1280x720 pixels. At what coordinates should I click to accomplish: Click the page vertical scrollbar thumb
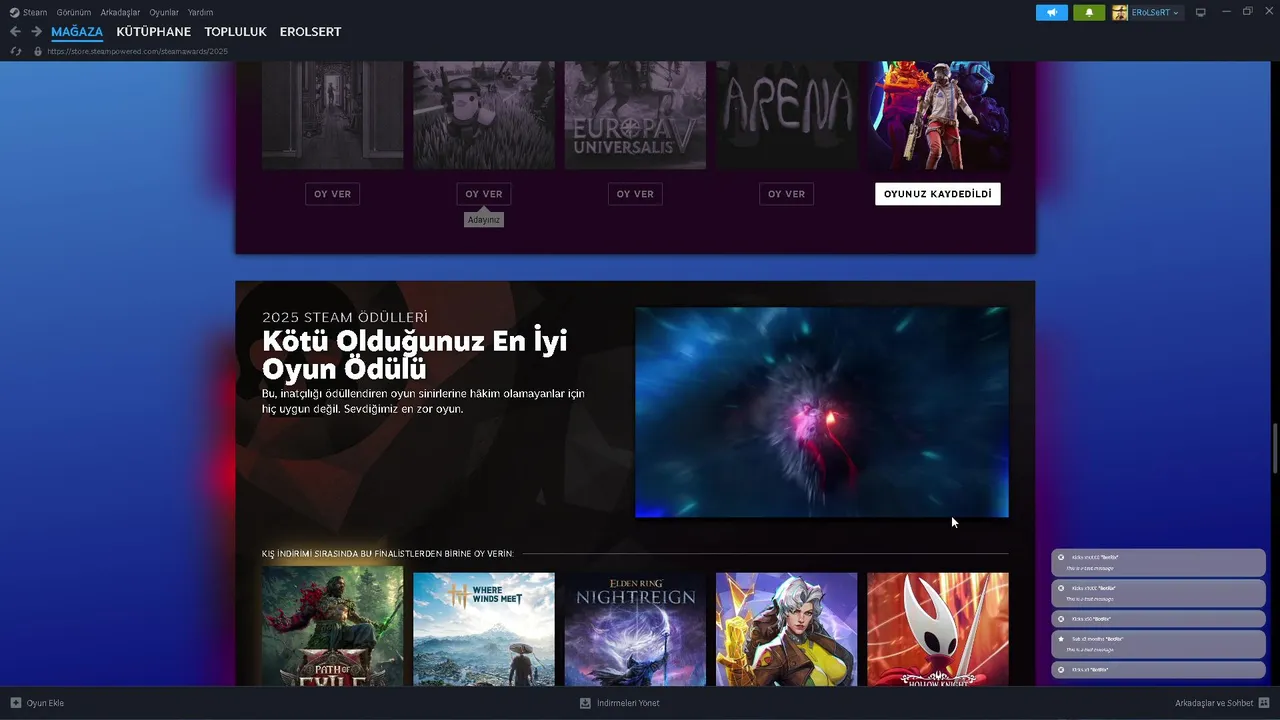click(x=1275, y=449)
